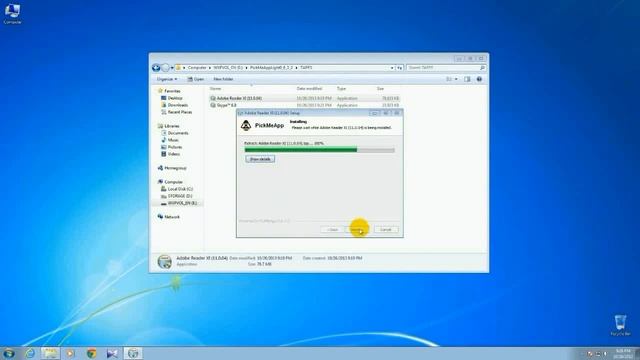The height and width of the screenshot is (360, 640).
Task: Click the search magnifier icon in Explorer
Action: pos(482,68)
